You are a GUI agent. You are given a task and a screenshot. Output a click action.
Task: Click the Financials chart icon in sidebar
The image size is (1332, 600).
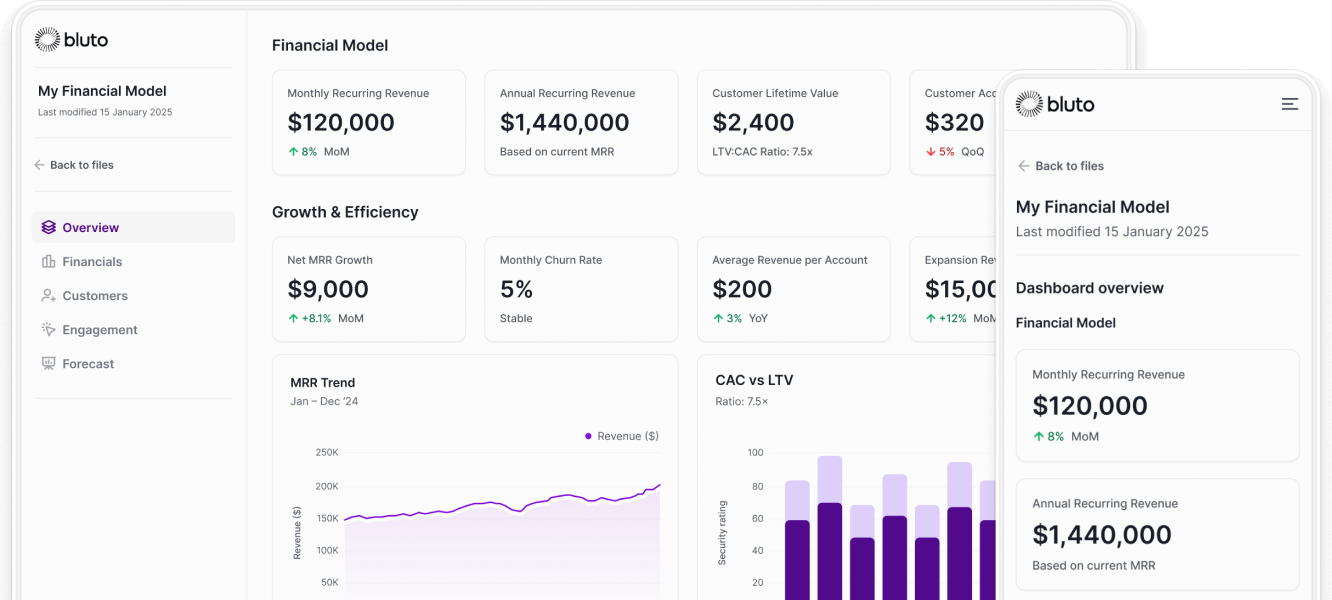pyautogui.click(x=48, y=262)
